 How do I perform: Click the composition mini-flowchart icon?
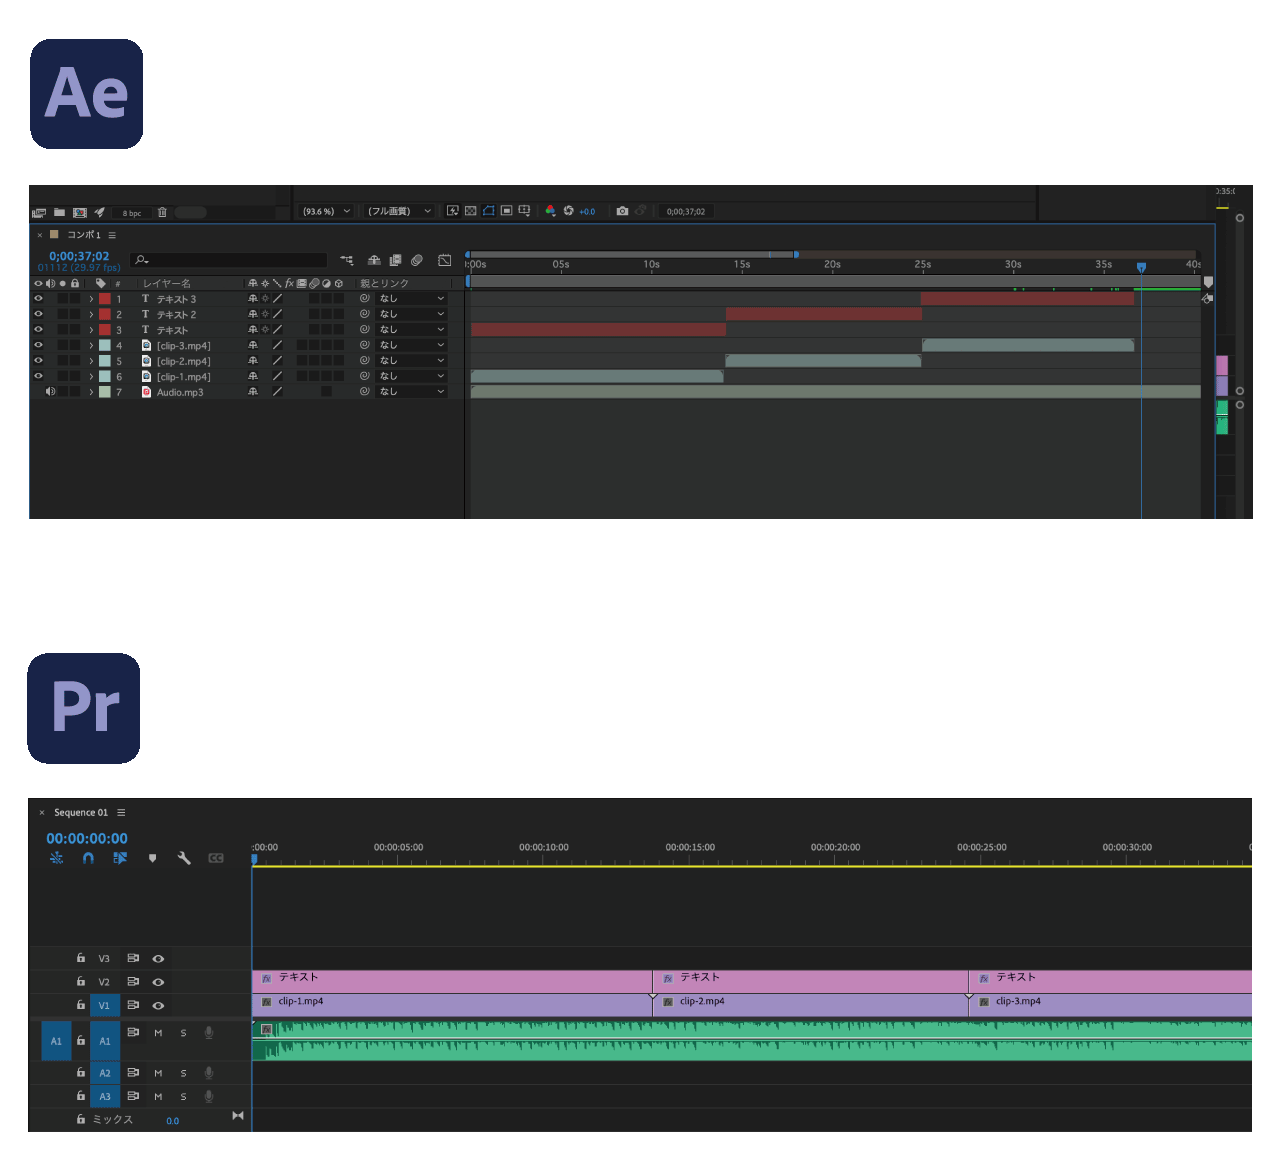(347, 260)
